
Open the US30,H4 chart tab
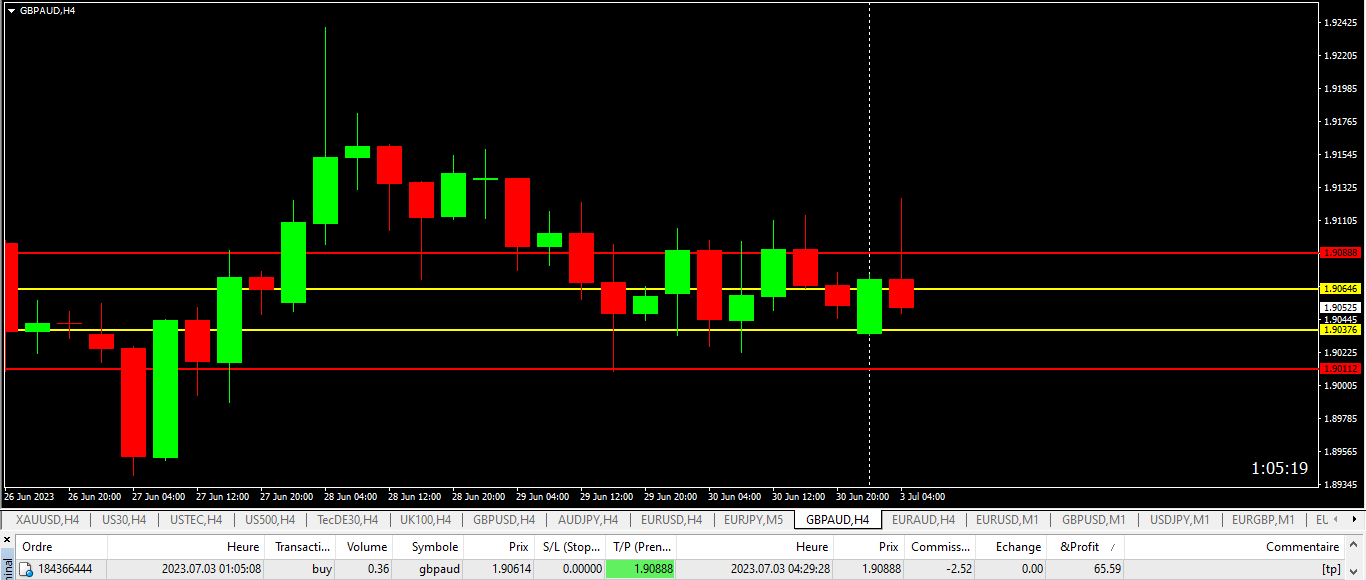click(x=124, y=520)
